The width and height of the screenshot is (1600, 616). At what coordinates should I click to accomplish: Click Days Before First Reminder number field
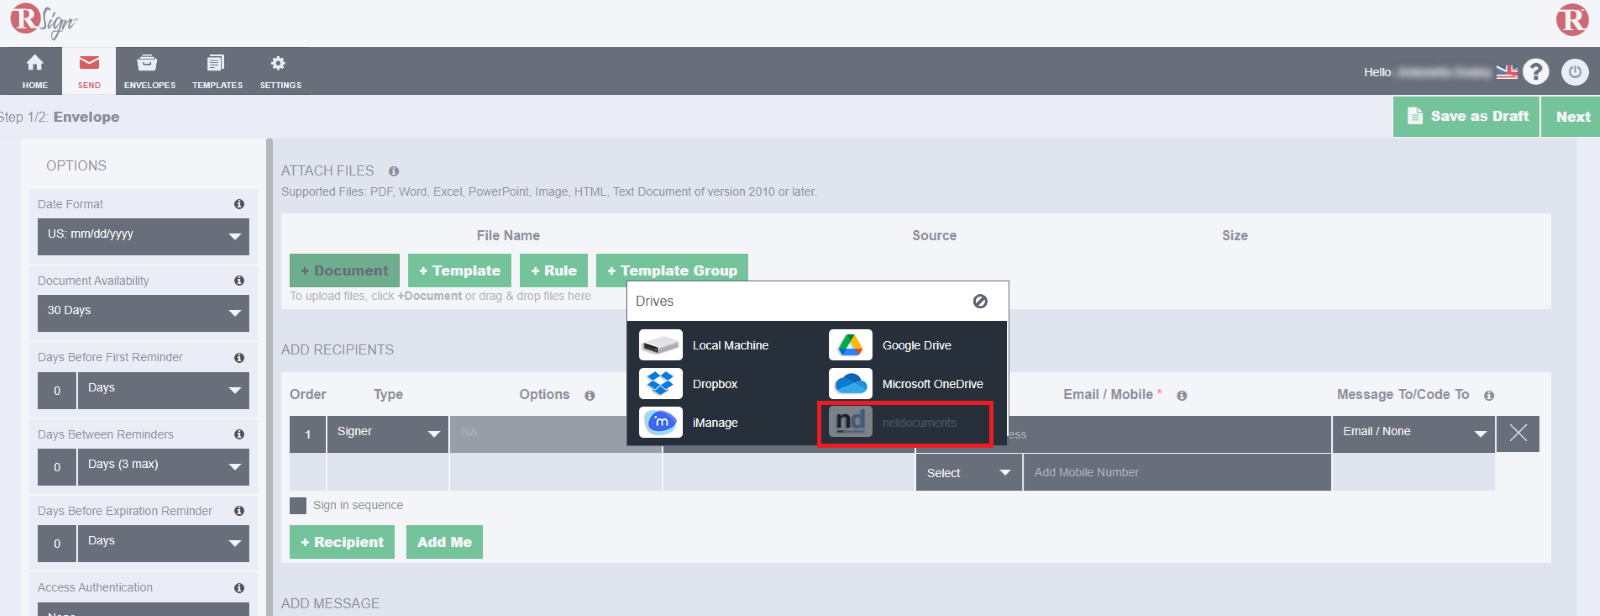57,390
